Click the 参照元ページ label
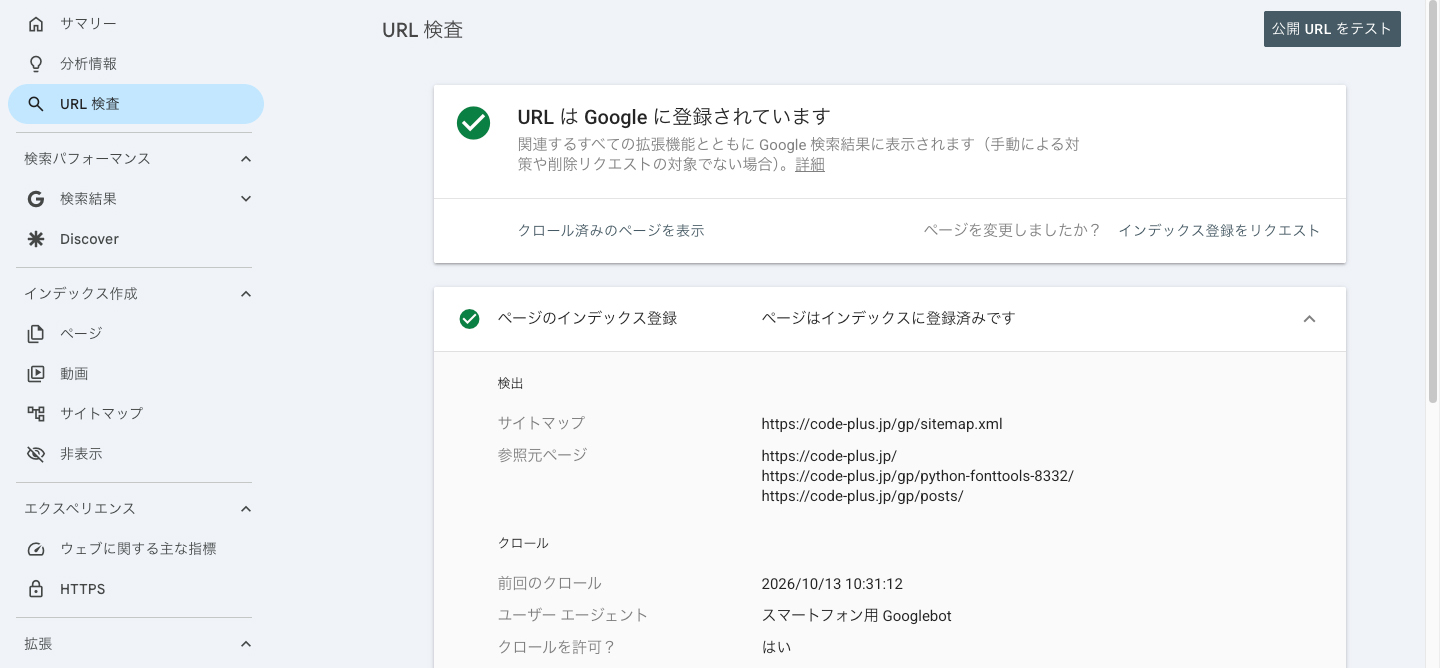The image size is (1440, 668). tap(542, 456)
